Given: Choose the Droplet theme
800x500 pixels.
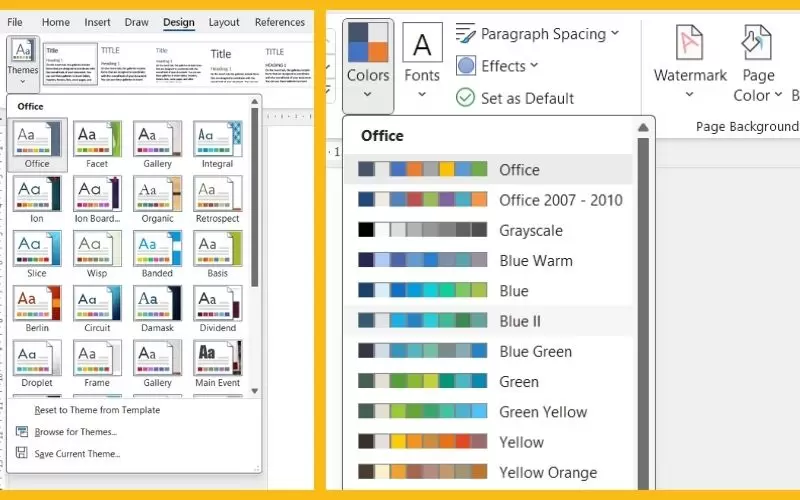Looking at the screenshot, I should coord(37,363).
